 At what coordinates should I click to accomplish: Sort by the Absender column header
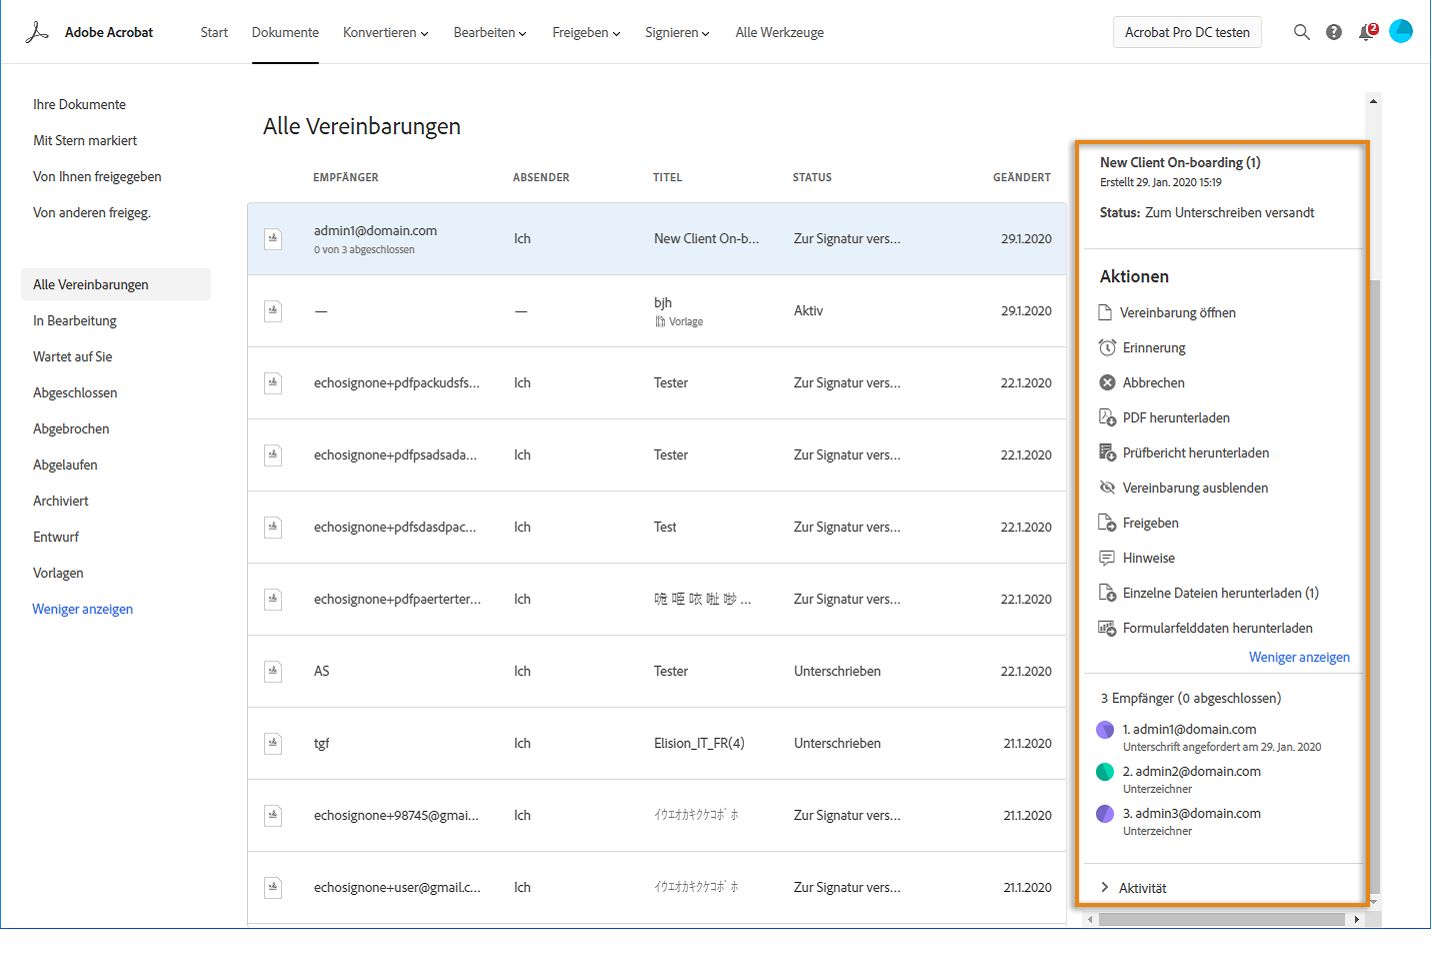pos(541,177)
